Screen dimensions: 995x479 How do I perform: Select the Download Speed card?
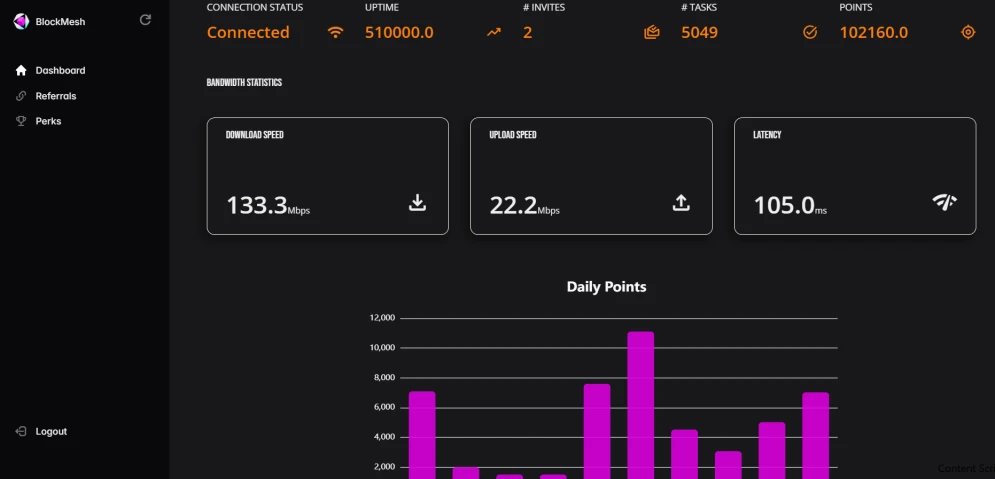click(327, 176)
